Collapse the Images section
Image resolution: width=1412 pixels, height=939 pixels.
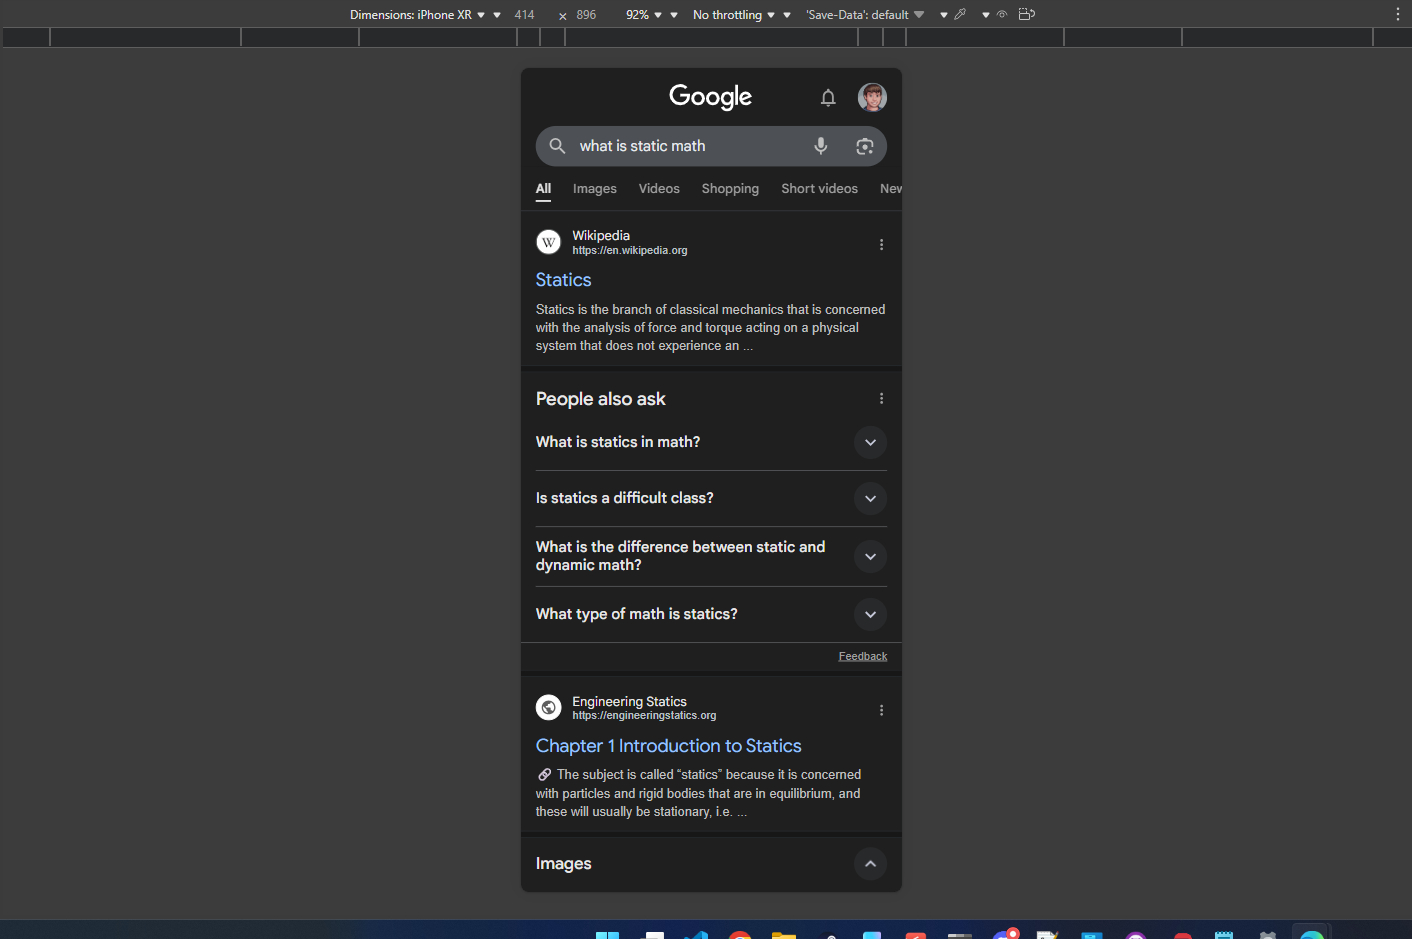click(x=870, y=864)
